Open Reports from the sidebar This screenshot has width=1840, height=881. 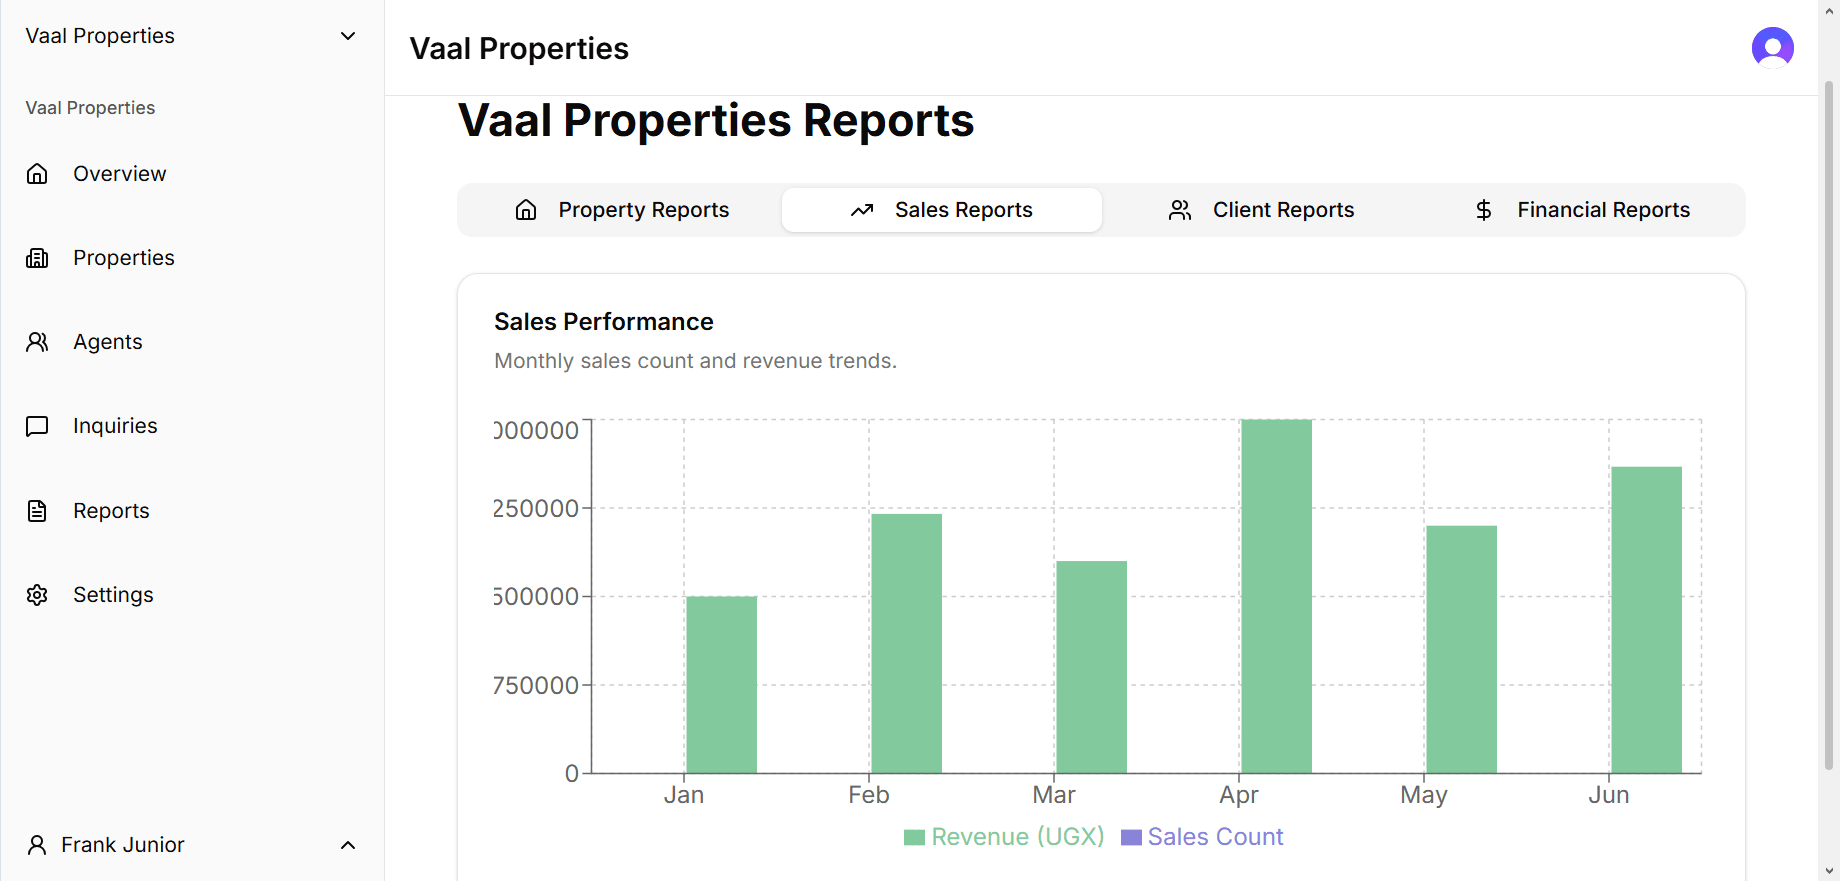point(111,511)
